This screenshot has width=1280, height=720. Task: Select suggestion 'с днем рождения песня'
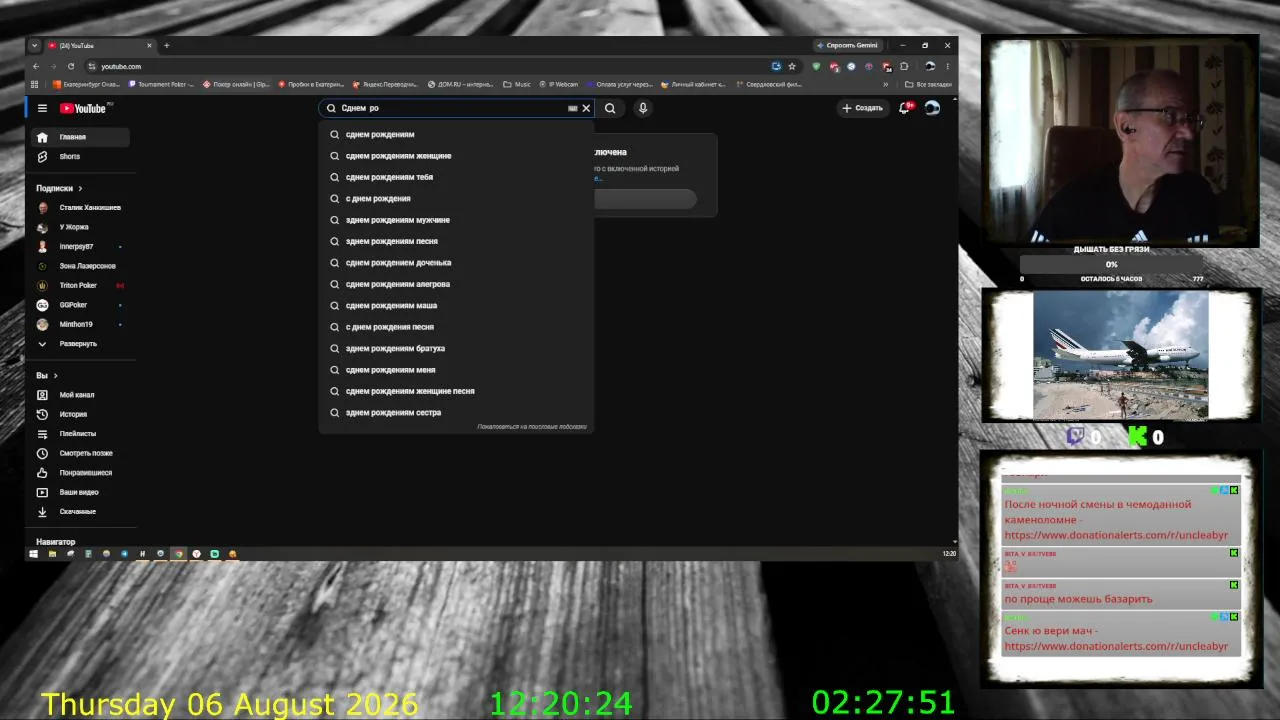click(456, 327)
